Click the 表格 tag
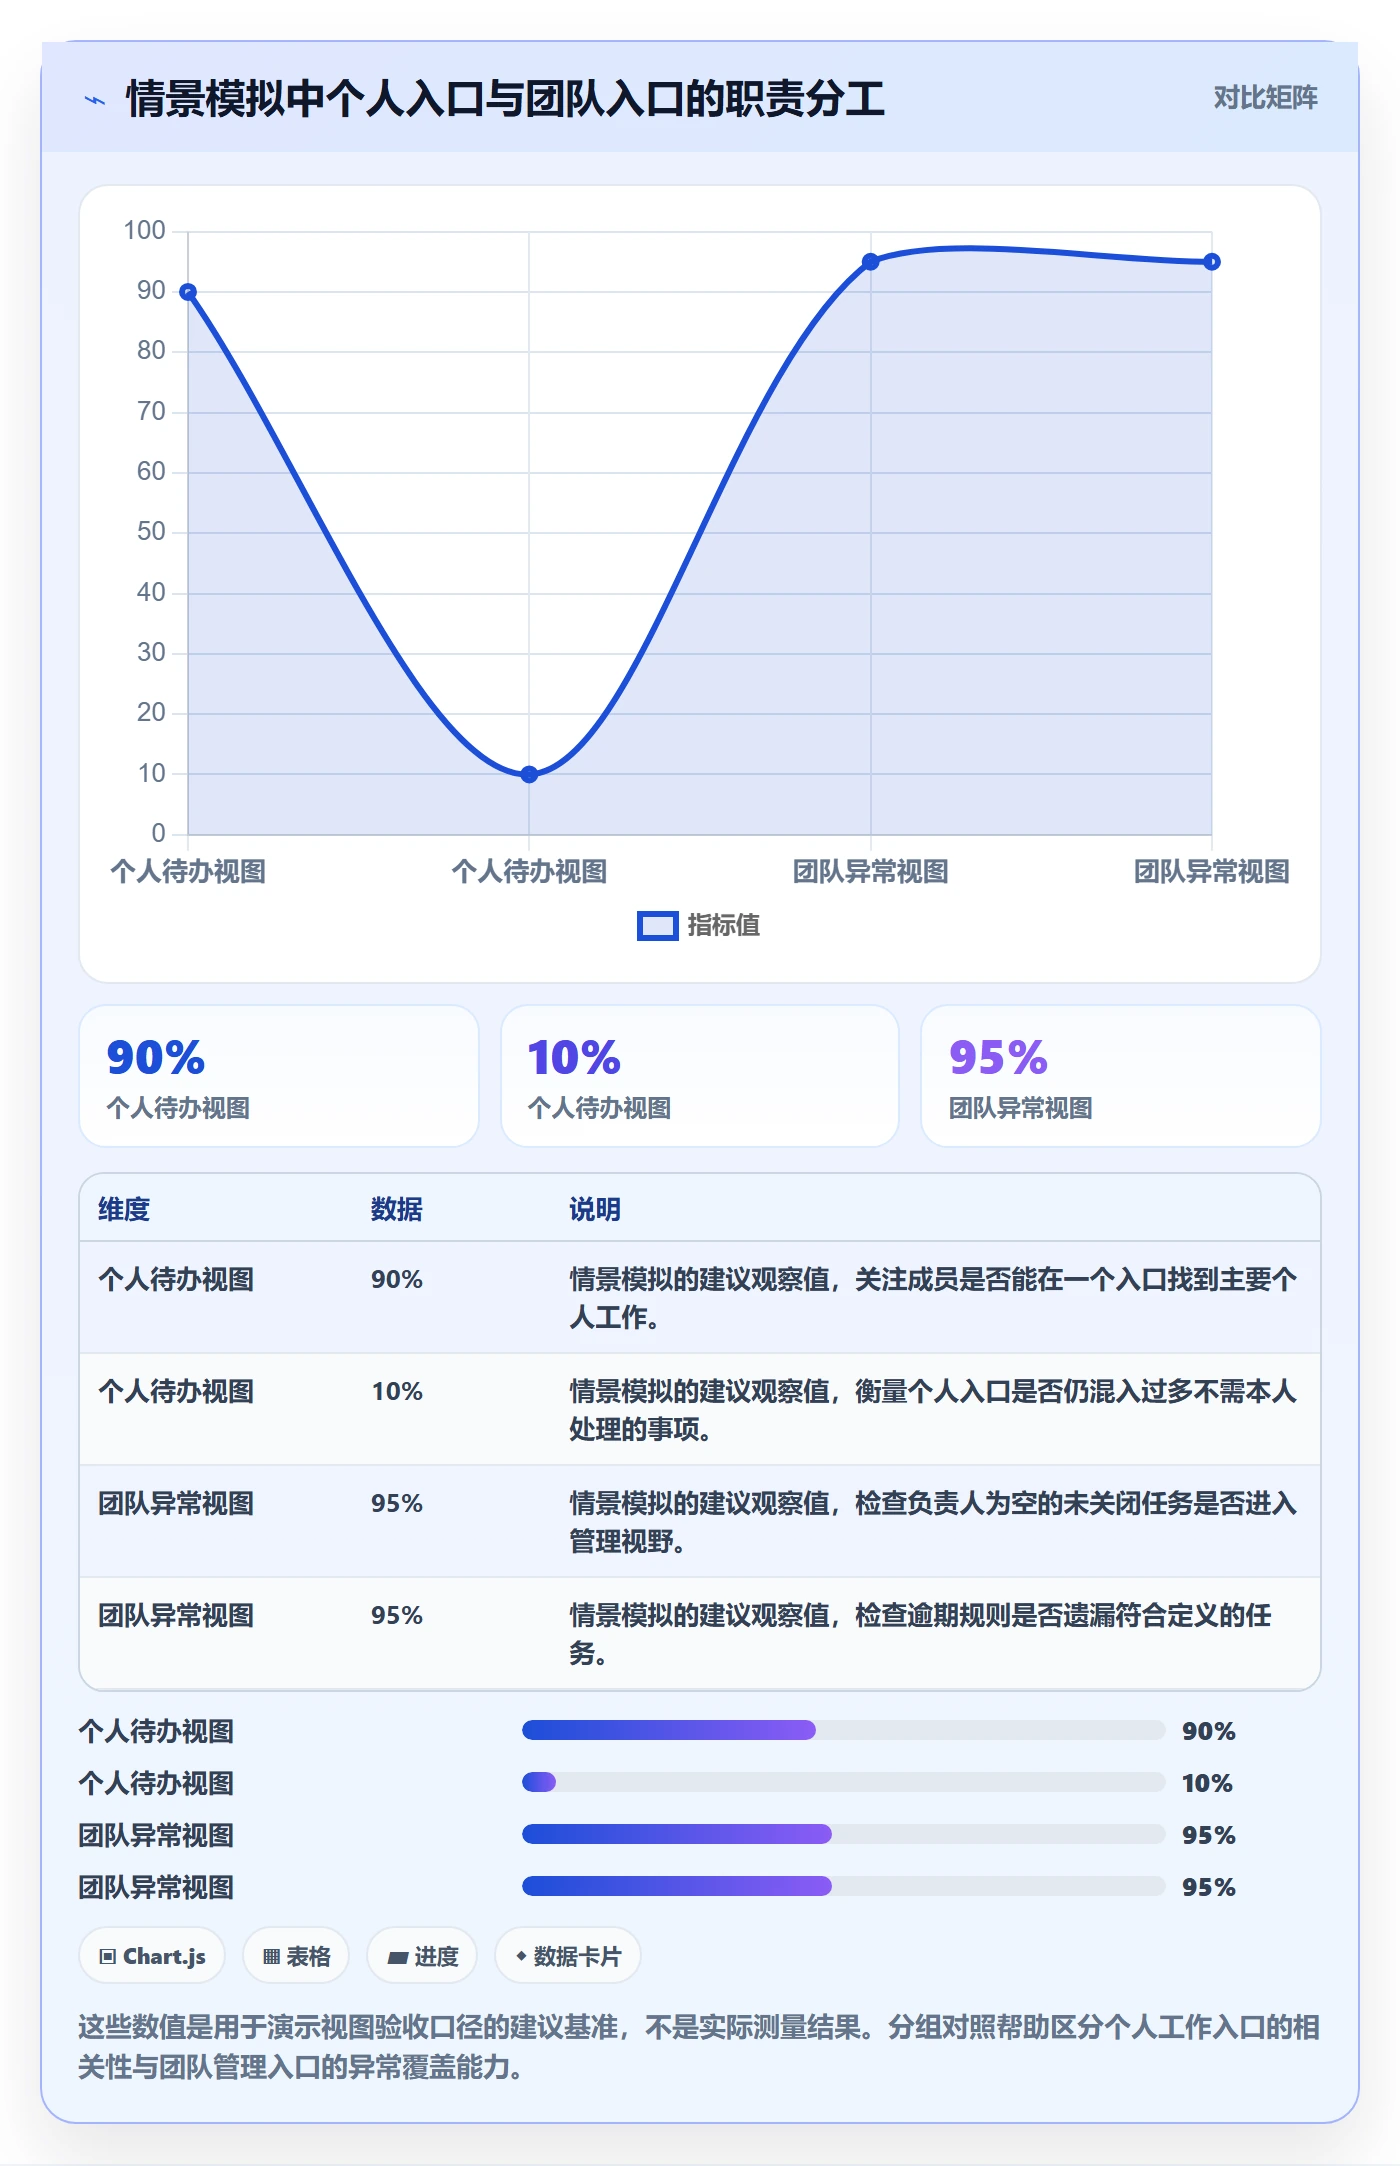The image size is (1400, 2166). pyautogui.click(x=296, y=1956)
